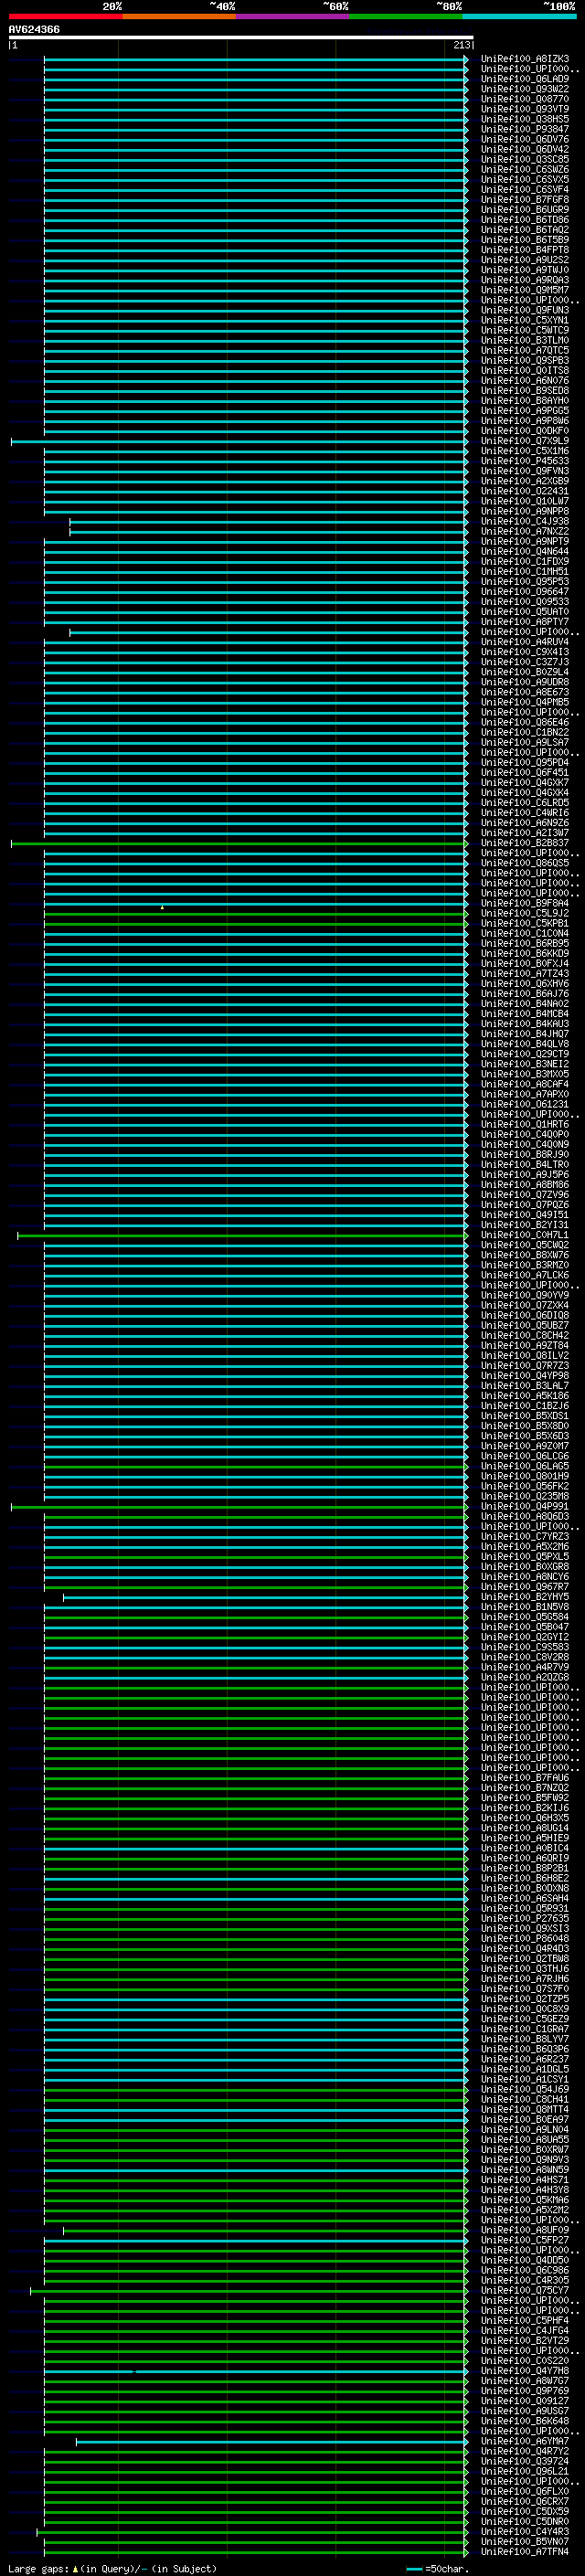Click the green ~80% identity legend bar
The width and height of the screenshot is (585, 2576).
tap(406, 16)
